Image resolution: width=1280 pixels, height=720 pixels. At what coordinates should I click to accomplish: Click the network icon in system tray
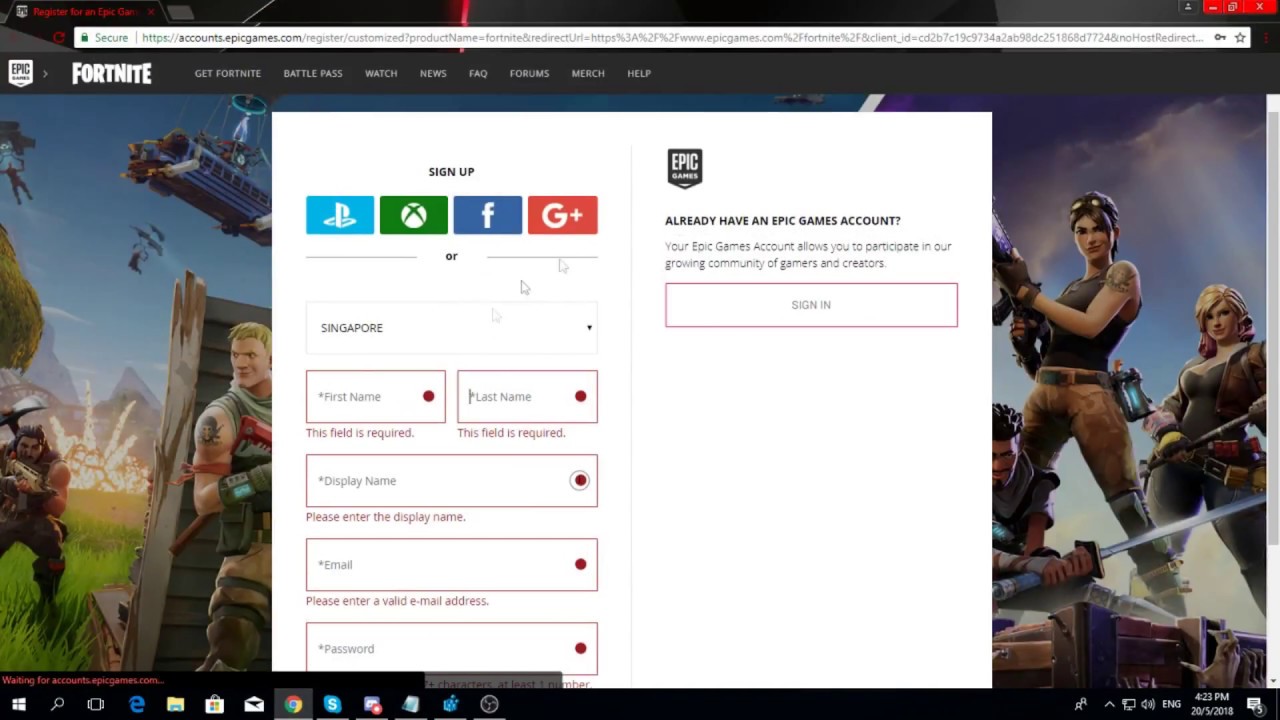click(1128, 704)
